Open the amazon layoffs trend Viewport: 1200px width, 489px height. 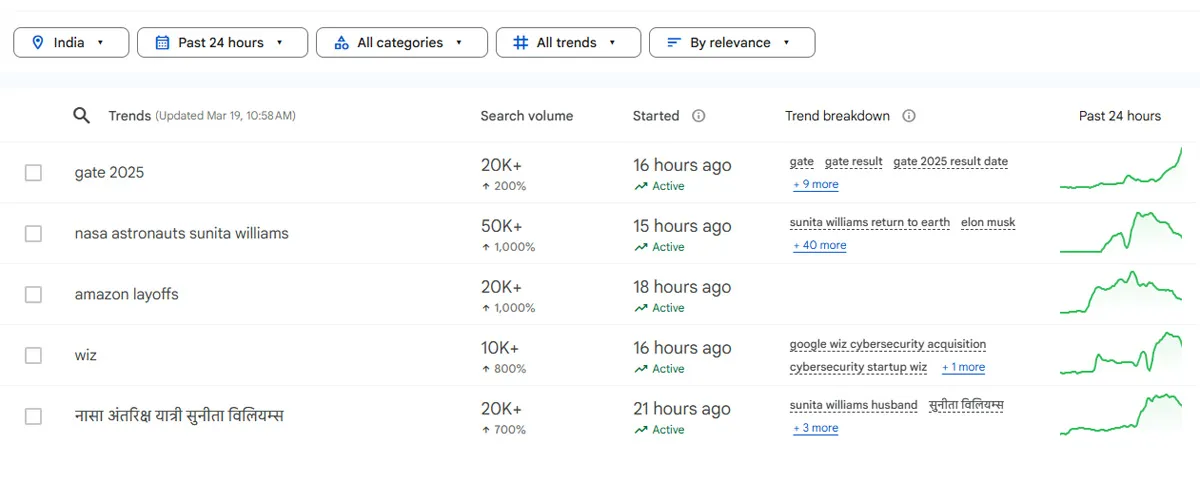127,295
